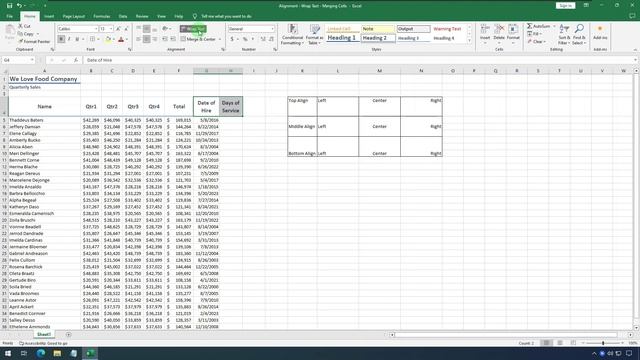Click the Copy command icon
The image size is (640, 360).
[21, 34]
